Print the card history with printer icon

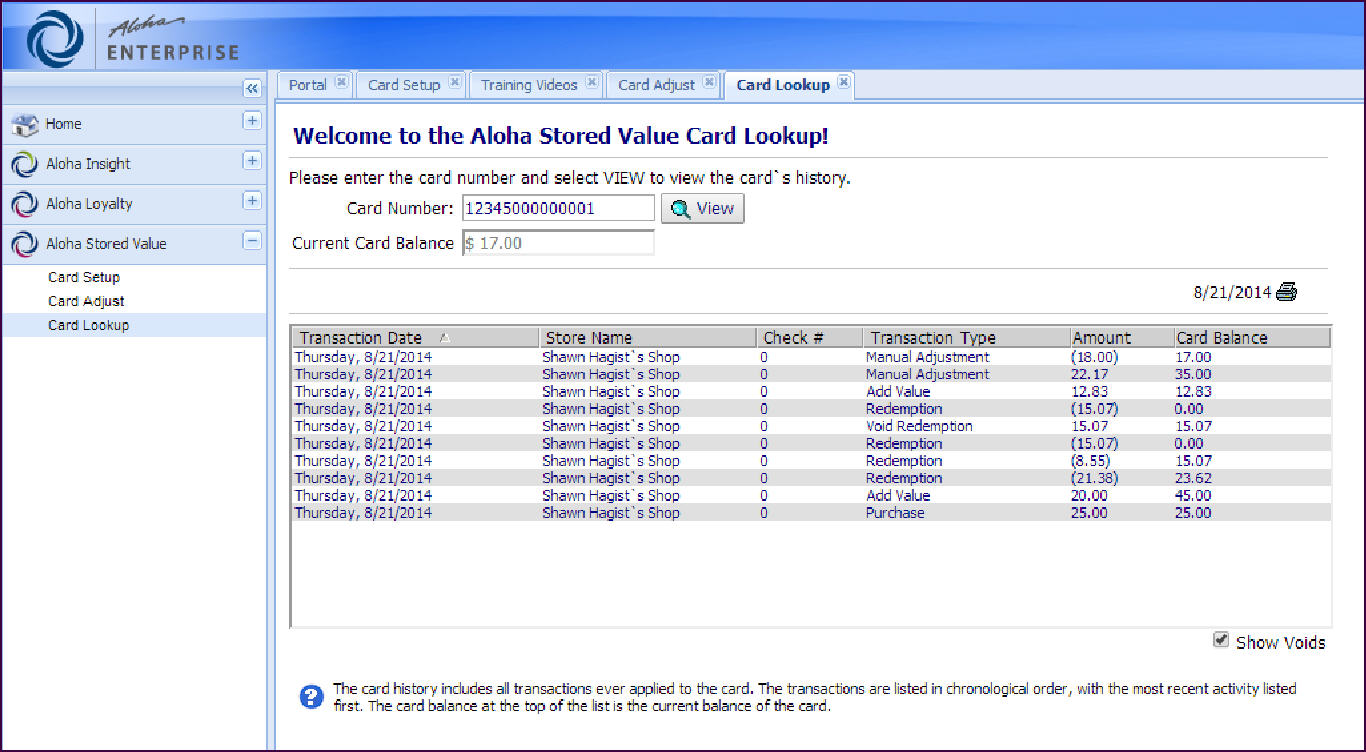(1287, 292)
